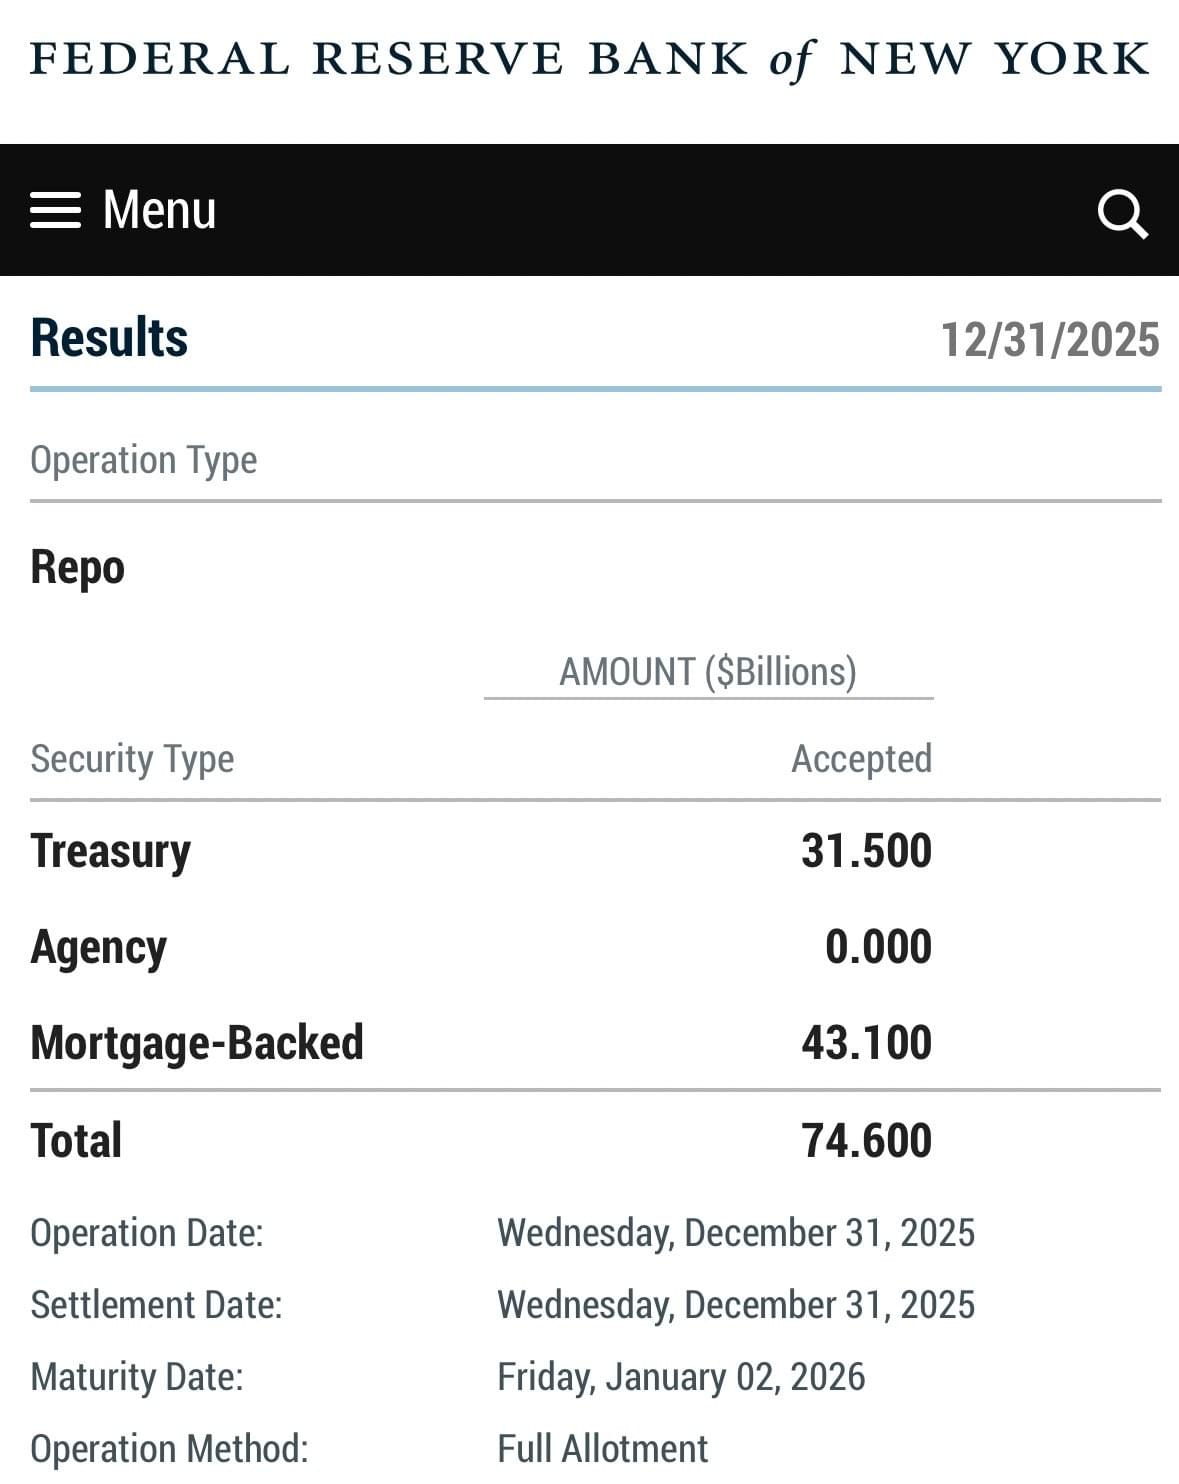The image size is (1179, 1484).
Task: Click the Menu label text
Action: click(159, 210)
